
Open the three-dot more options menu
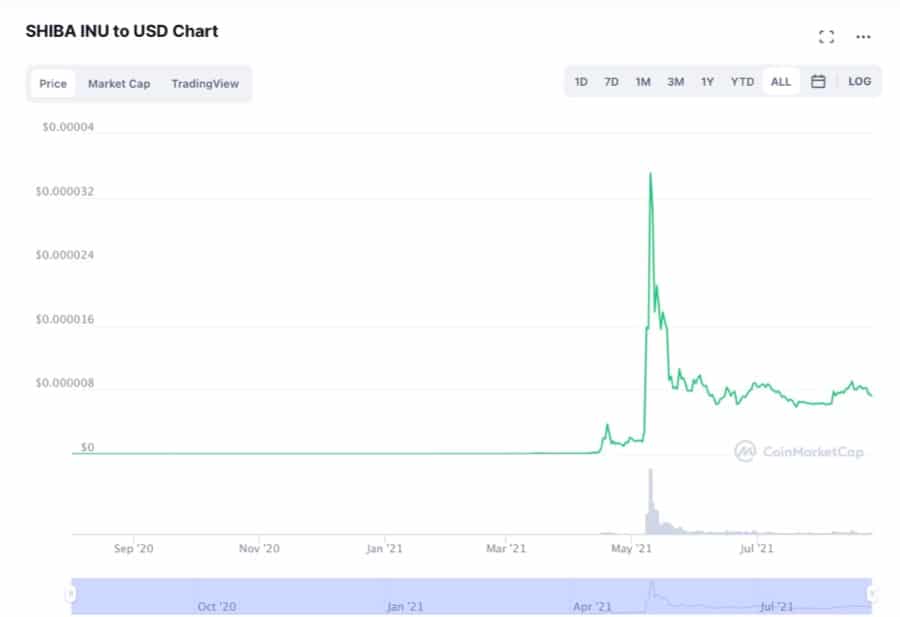[x=863, y=37]
